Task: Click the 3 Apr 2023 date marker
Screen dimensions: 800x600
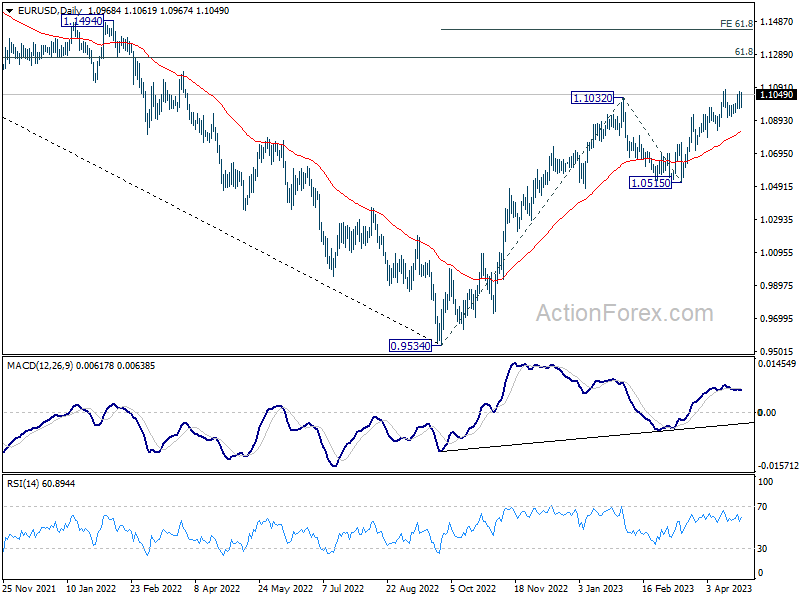Action: (729, 588)
